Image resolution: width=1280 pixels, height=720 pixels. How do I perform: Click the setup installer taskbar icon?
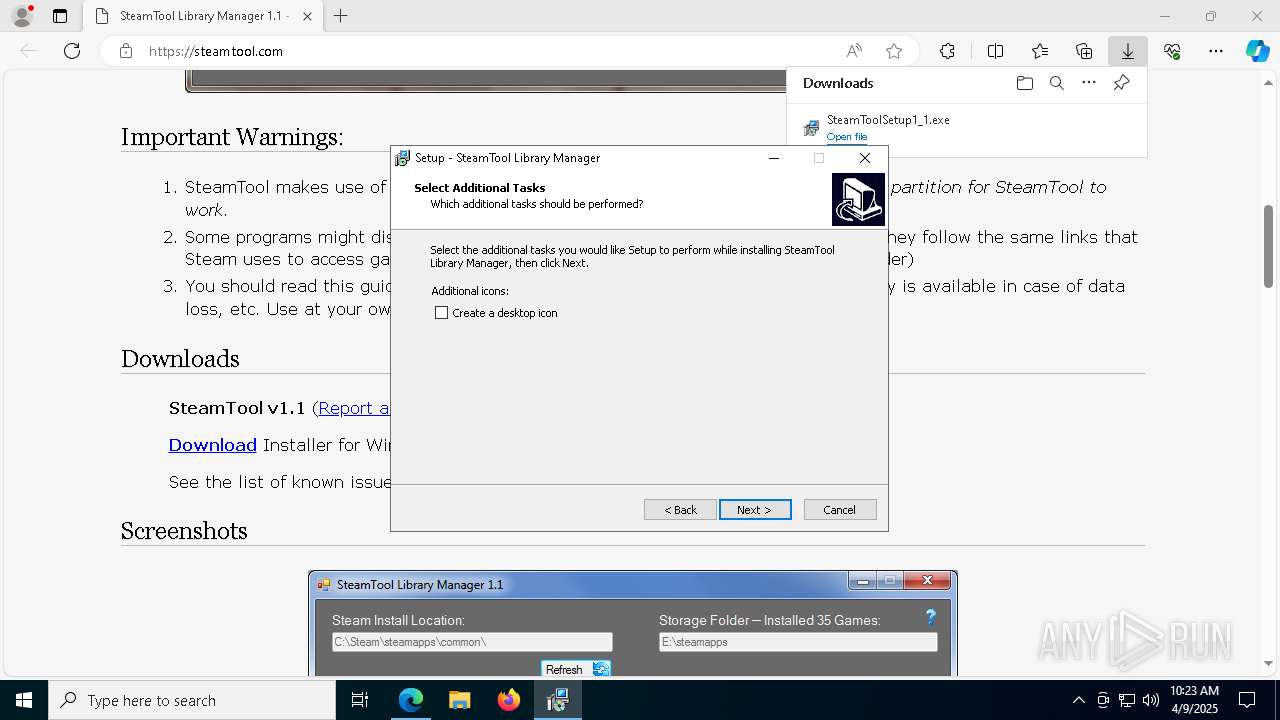[x=557, y=700]
